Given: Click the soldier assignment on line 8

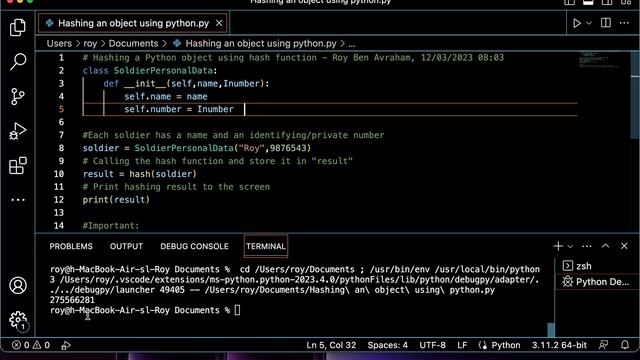Looking at the screenshot, I should tap(197, 148).
